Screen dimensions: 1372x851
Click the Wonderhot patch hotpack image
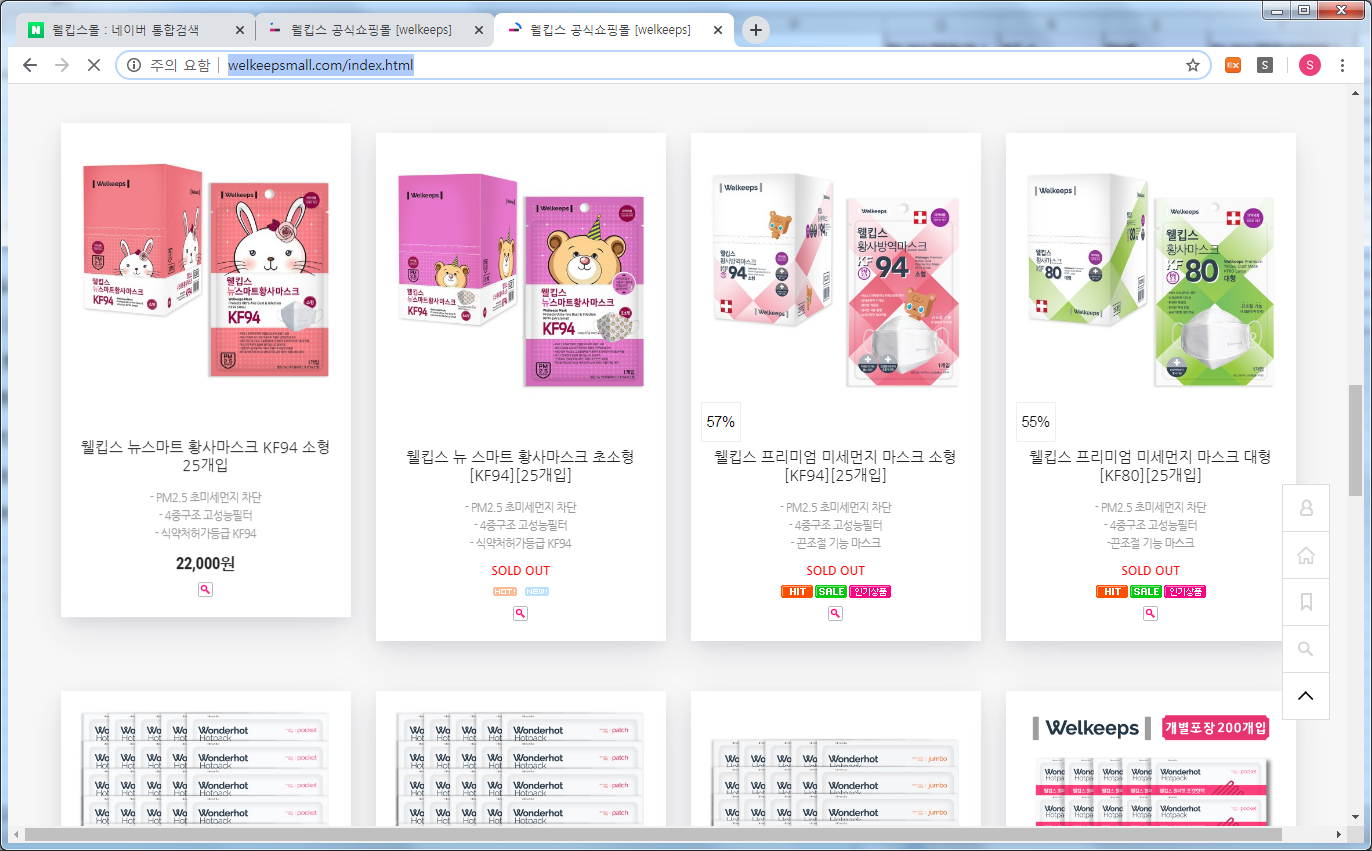click(521, 767)
